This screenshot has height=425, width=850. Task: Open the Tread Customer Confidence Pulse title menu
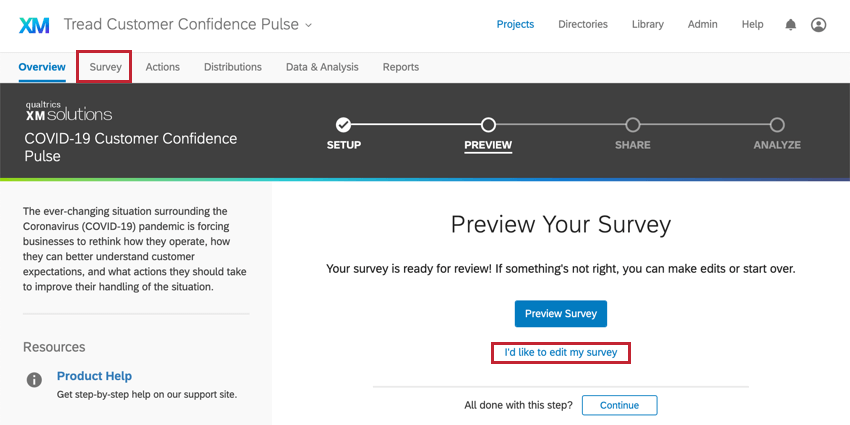(x=182, y=24)
